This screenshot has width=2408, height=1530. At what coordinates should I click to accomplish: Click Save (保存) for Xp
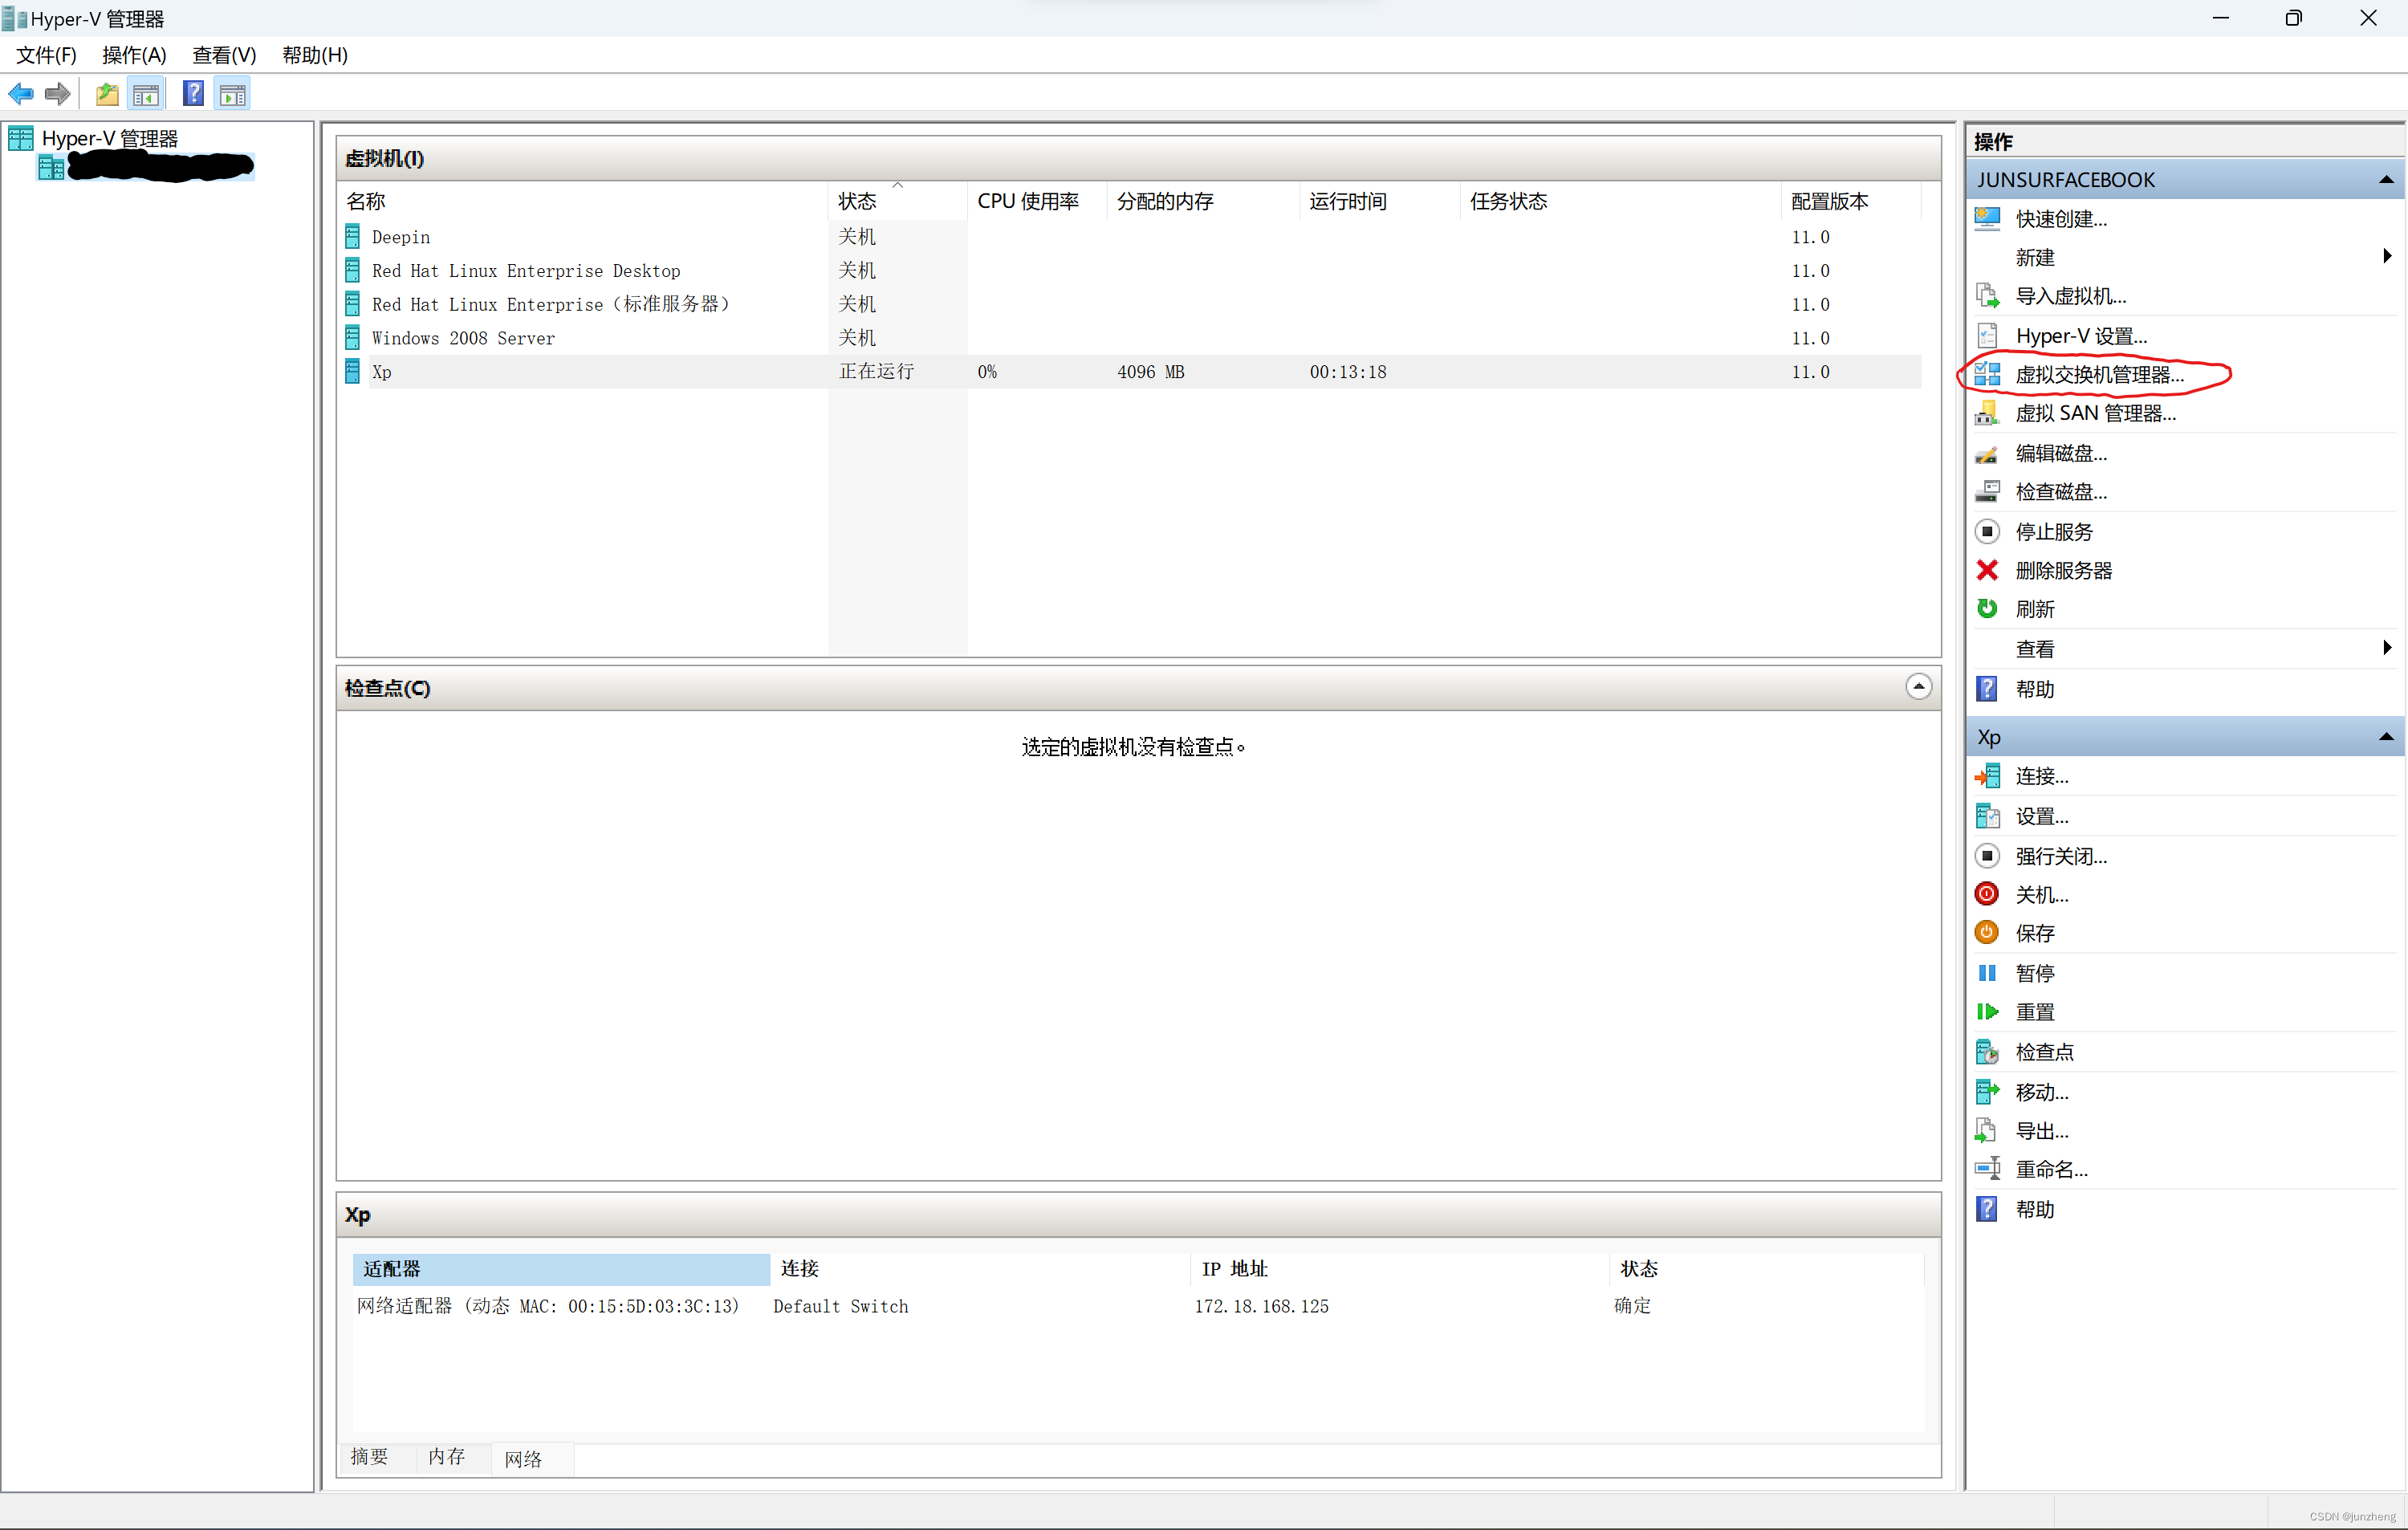click(x=2034, y=934)
